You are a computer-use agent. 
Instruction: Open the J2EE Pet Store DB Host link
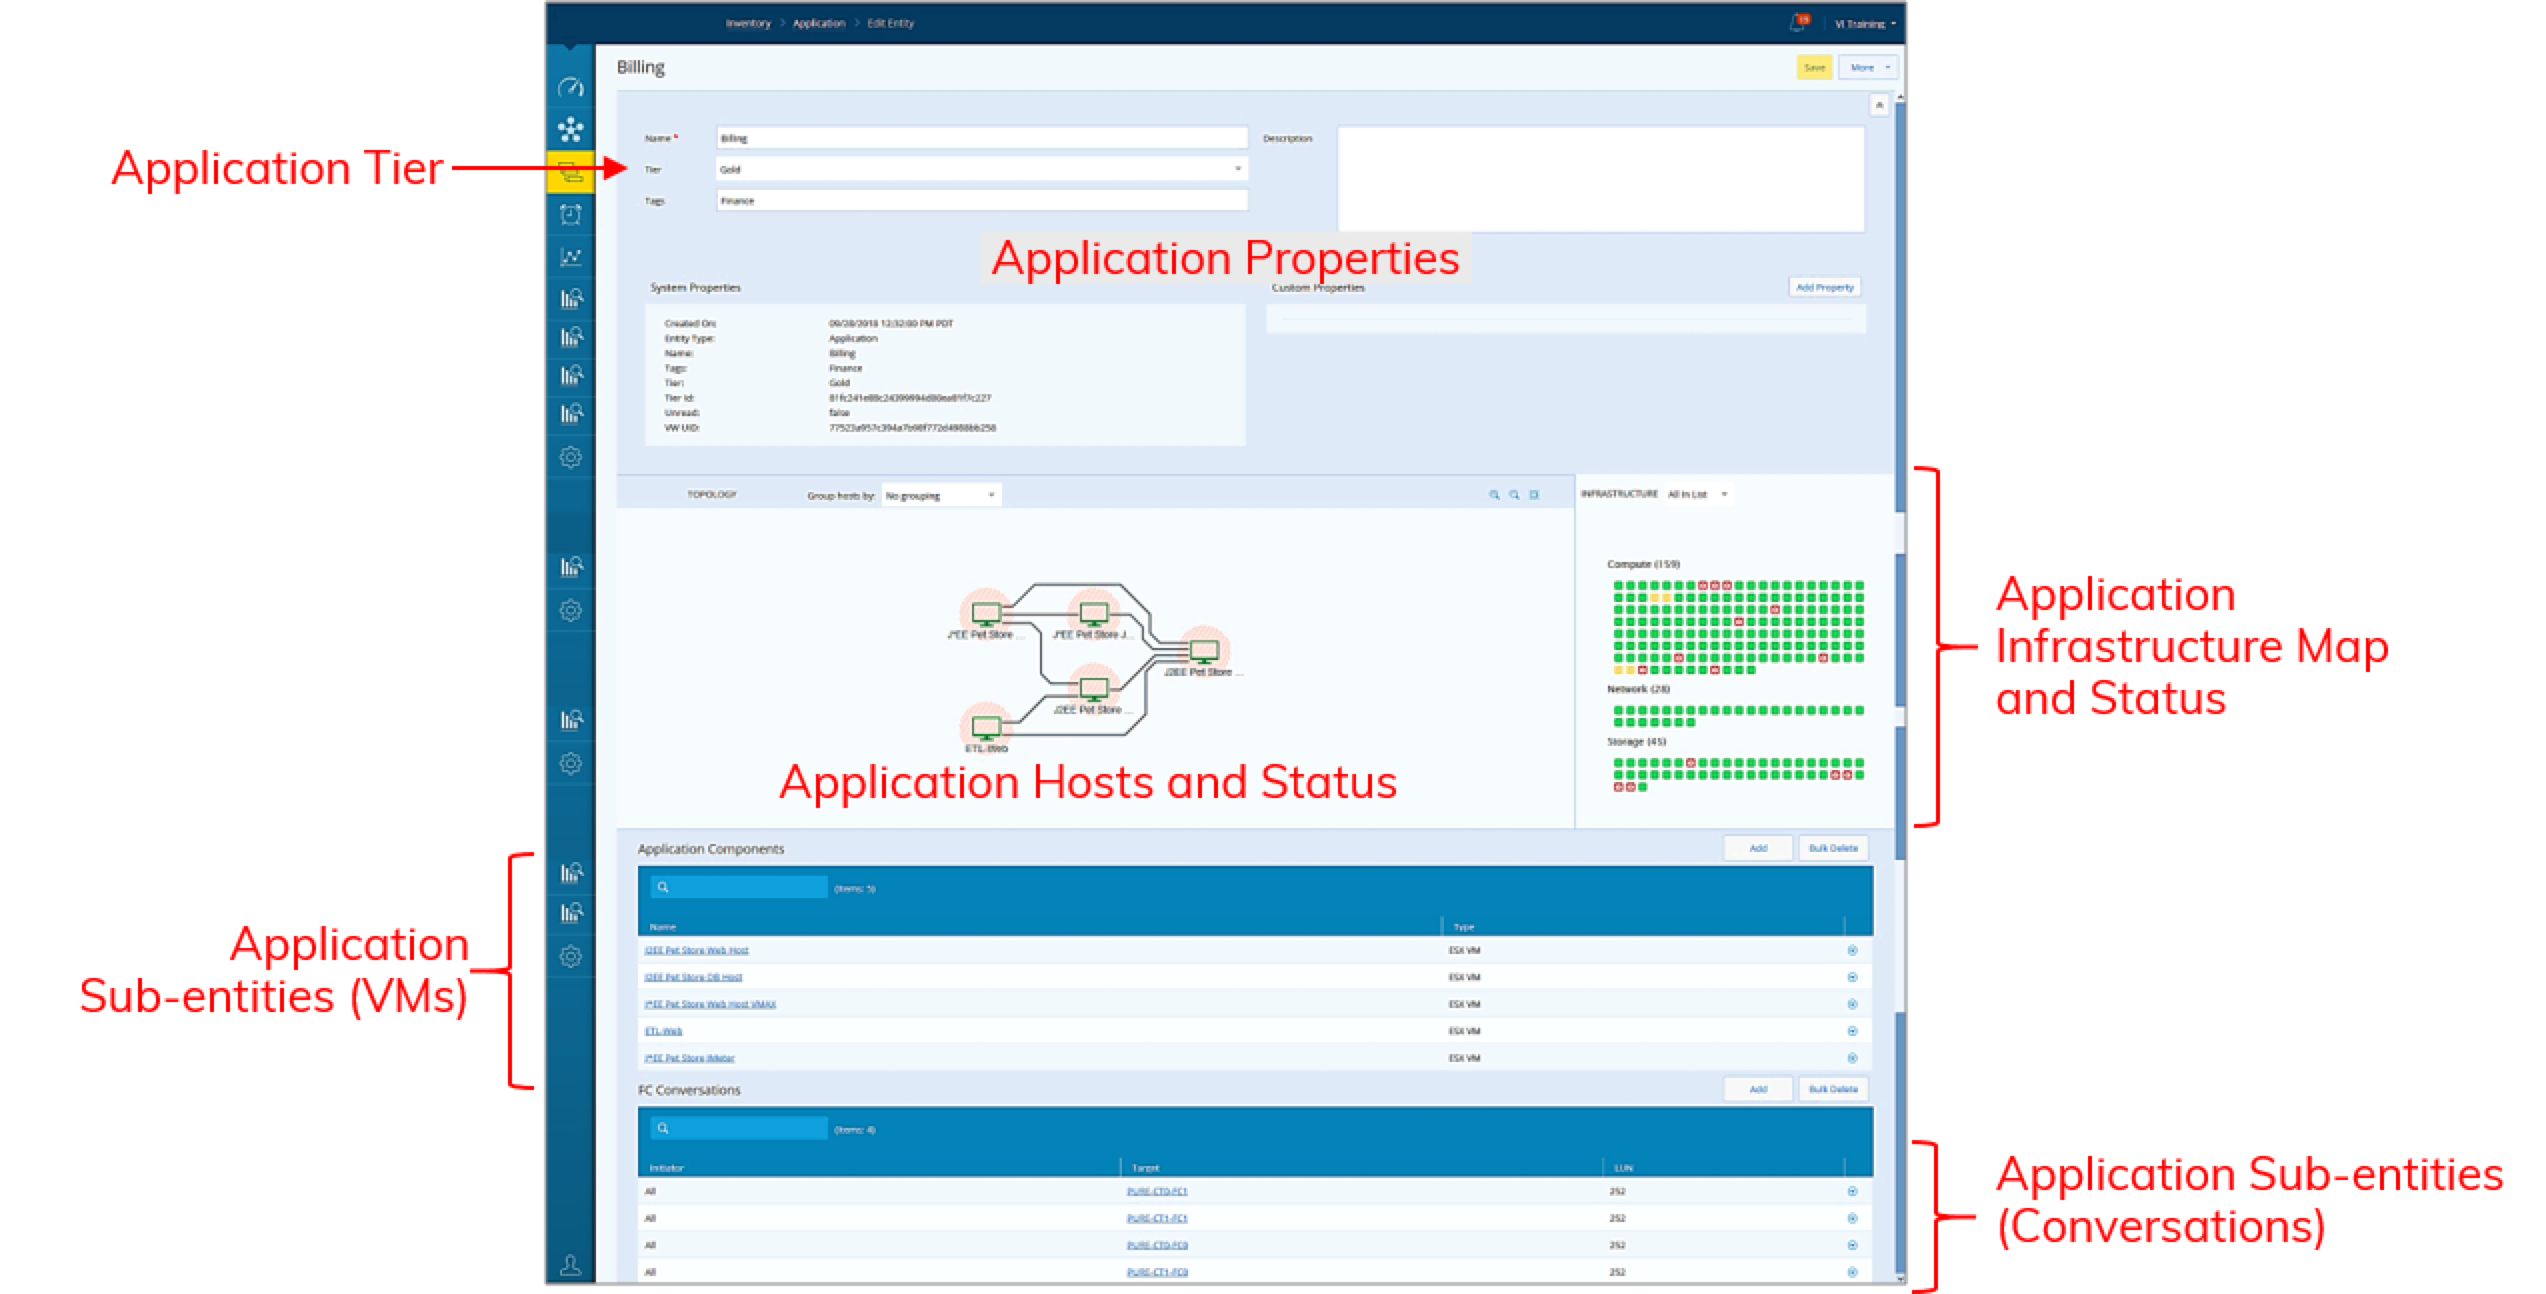(x=693, y=977)
